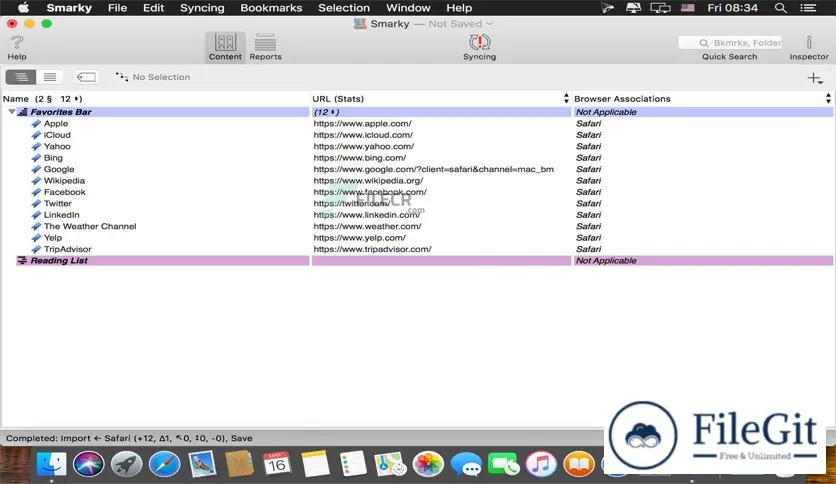Open the Bookmarks menu
This screenshot has width=836, height=484.
(x=271, y=8)
